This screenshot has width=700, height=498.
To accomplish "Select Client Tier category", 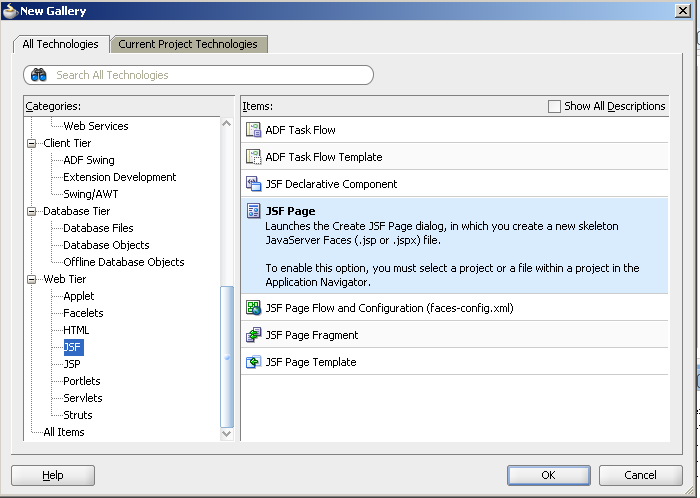I will tap(67, 143).
